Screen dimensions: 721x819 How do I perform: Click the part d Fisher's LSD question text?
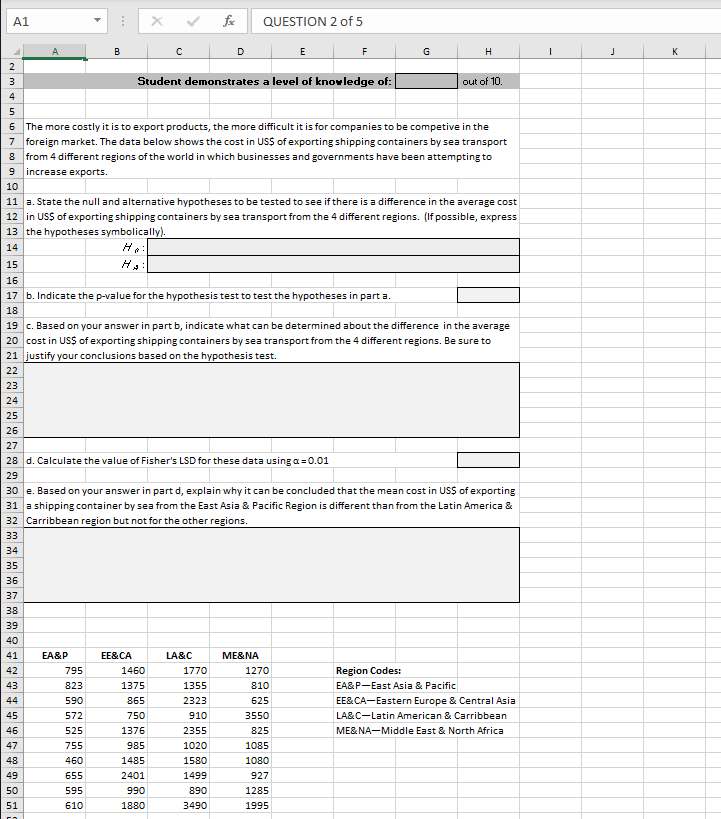[x=178, y=461]
